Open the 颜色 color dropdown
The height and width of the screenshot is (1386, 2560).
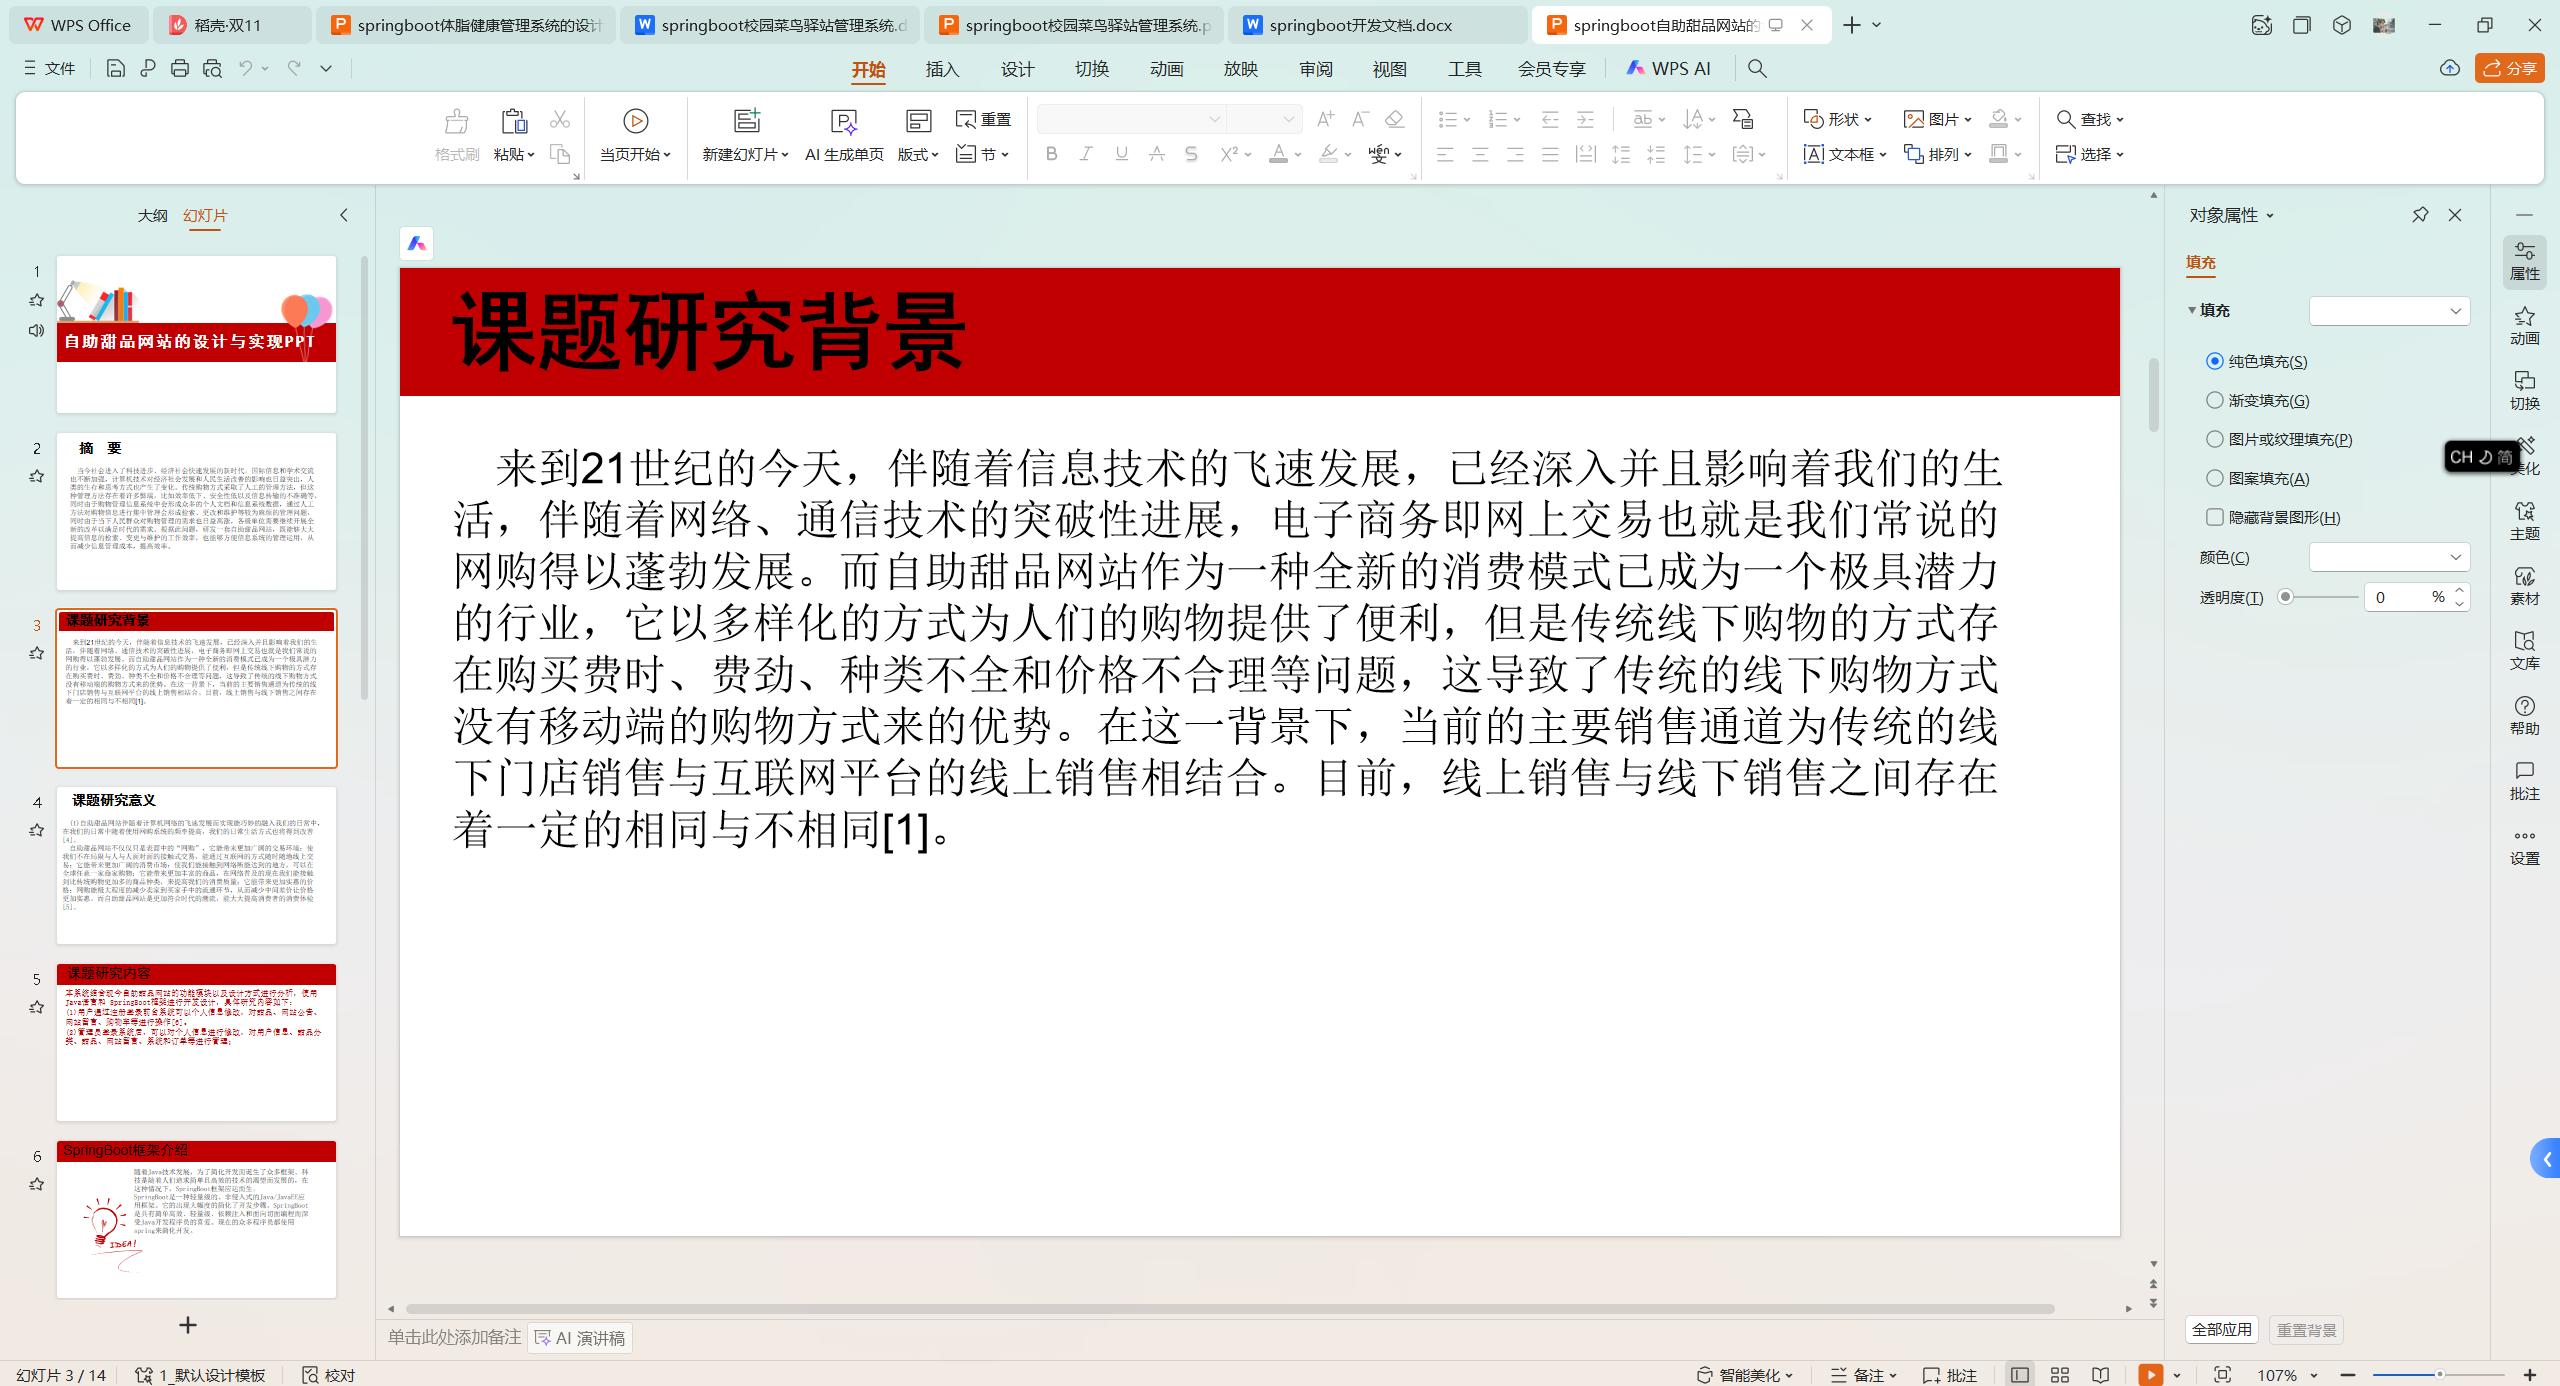pyautogui.click(x=2388, y=557)
